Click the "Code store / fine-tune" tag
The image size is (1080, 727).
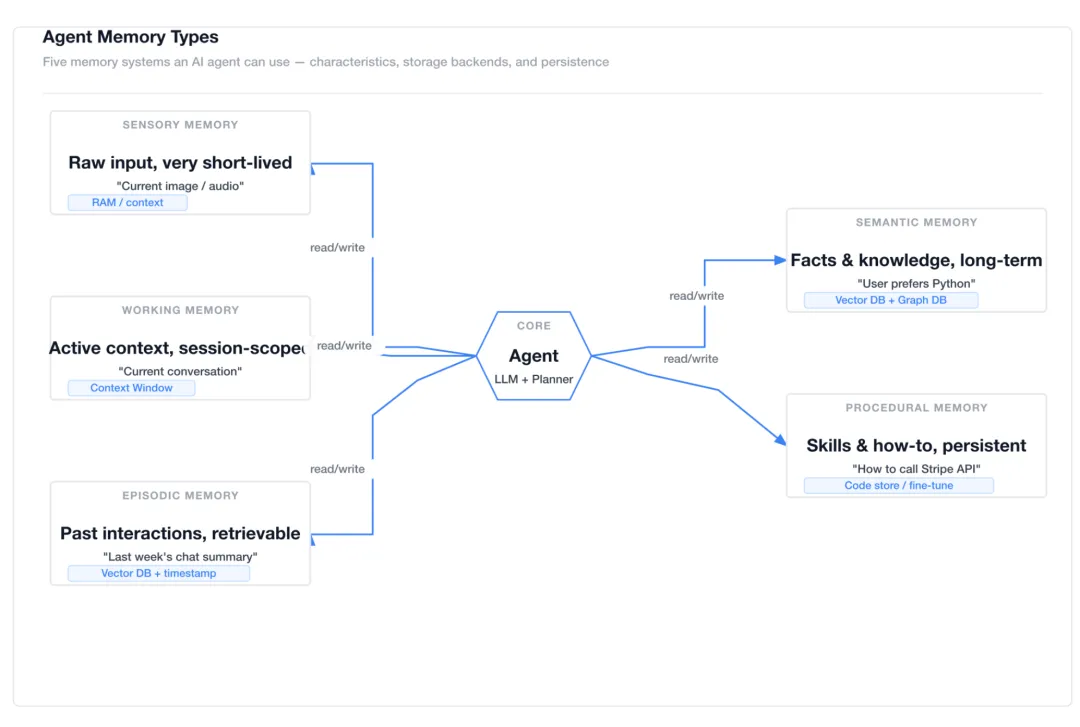[x=898, y=486]
